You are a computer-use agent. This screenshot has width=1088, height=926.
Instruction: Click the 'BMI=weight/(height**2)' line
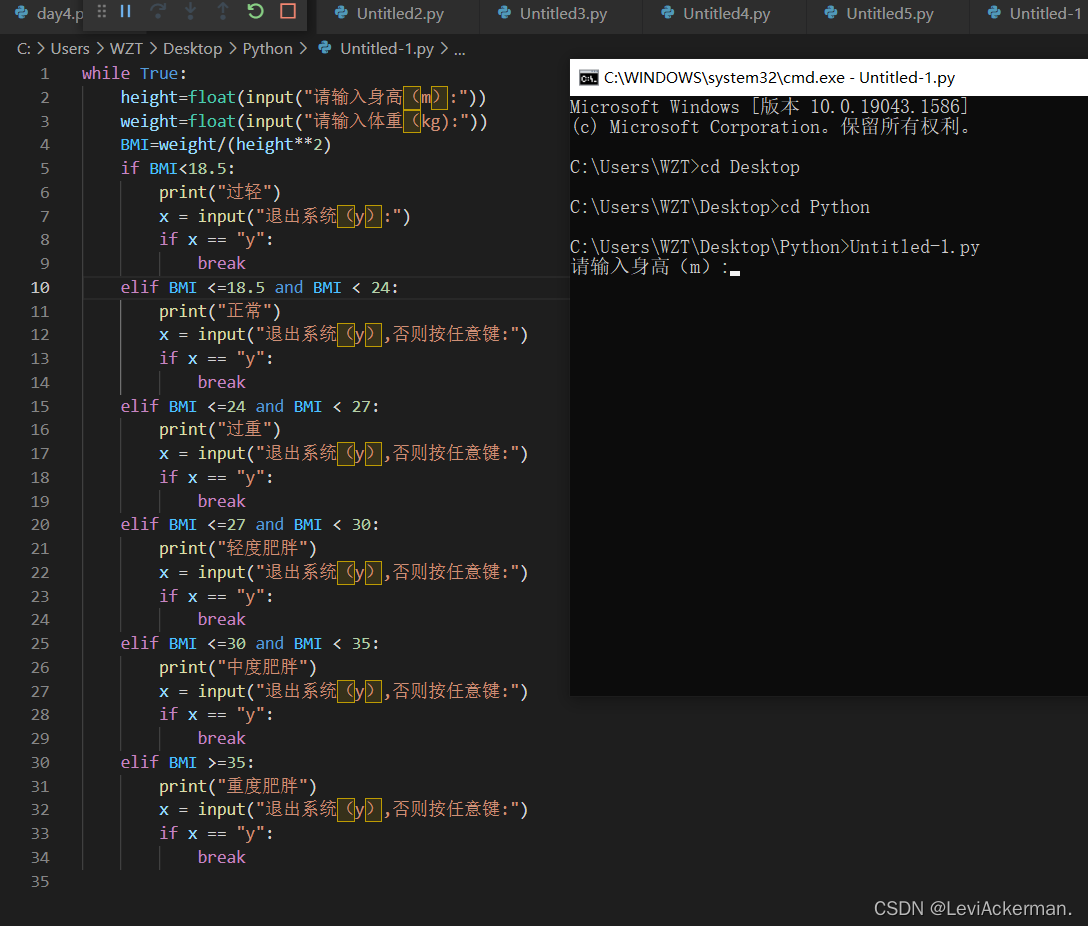click(226, 144)
